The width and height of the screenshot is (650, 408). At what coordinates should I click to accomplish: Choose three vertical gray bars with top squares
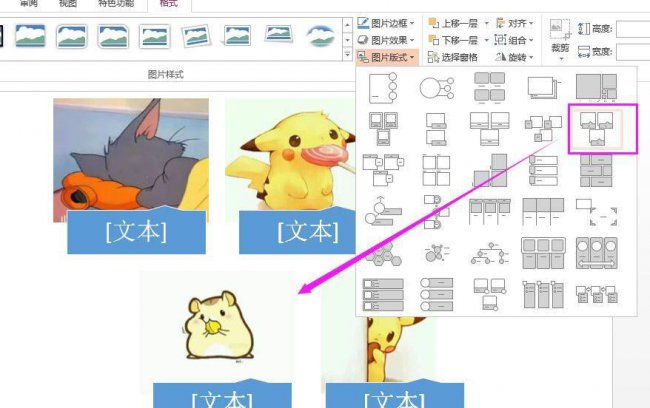click(x=543, y=295)
